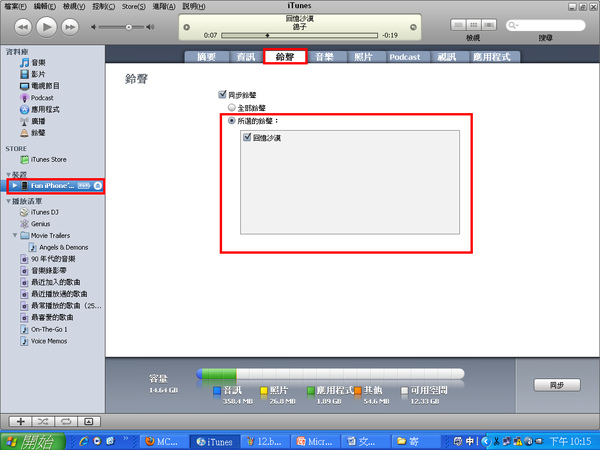Expand the Fun iPhone device triangle
The height and width of the screenshot is (450, 600).
click(x=15, y=186)
